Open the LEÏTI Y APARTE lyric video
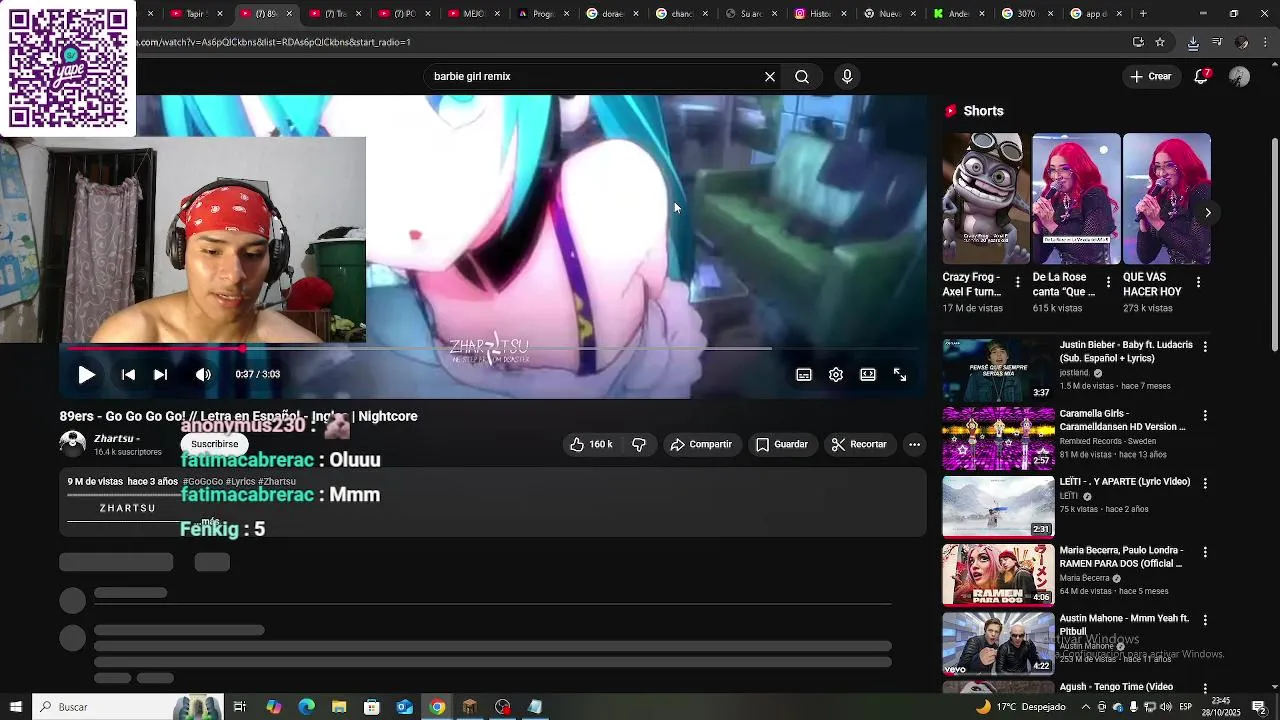The image size is (1280, 720). click(x=1125, y=482)
